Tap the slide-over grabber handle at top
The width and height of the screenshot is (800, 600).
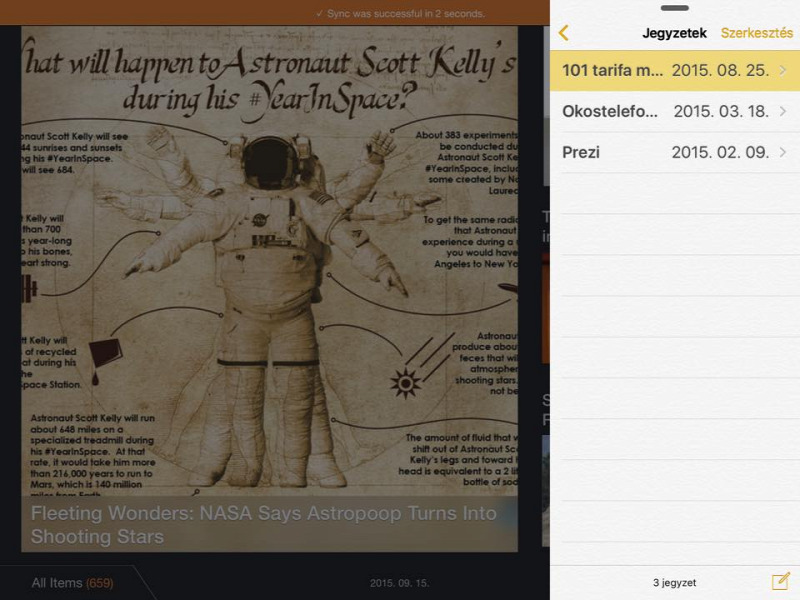pos(674,8)
